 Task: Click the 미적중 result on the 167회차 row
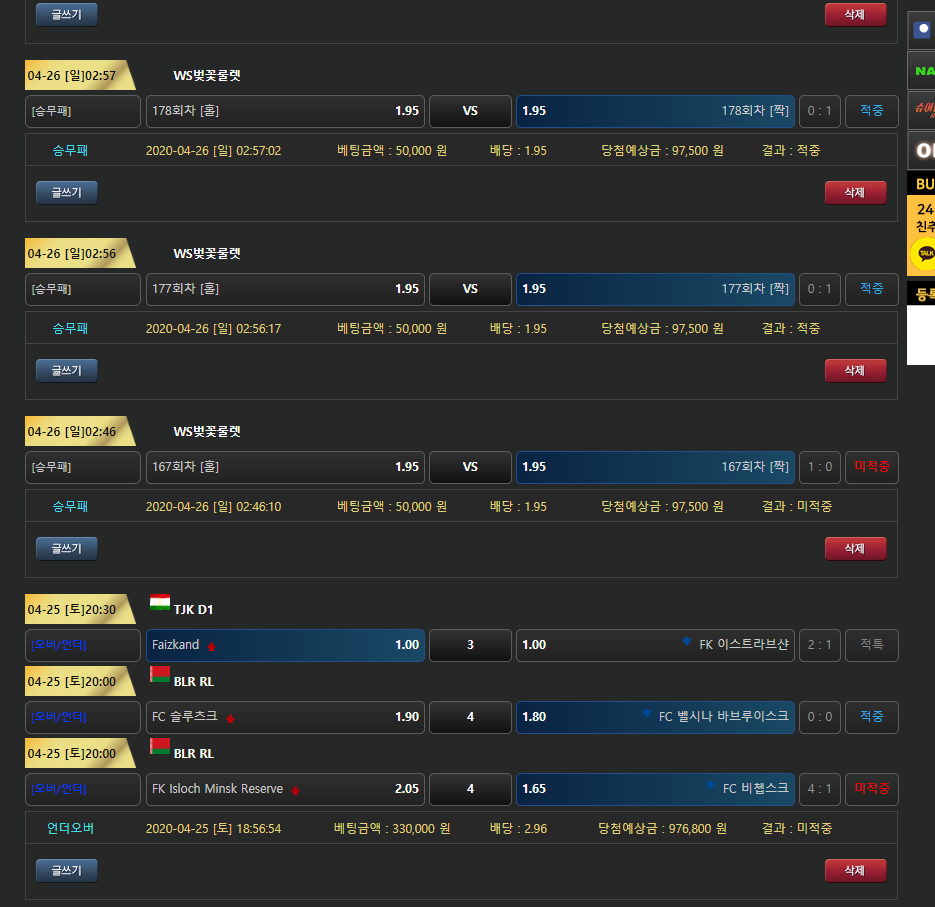pos(871,467)
